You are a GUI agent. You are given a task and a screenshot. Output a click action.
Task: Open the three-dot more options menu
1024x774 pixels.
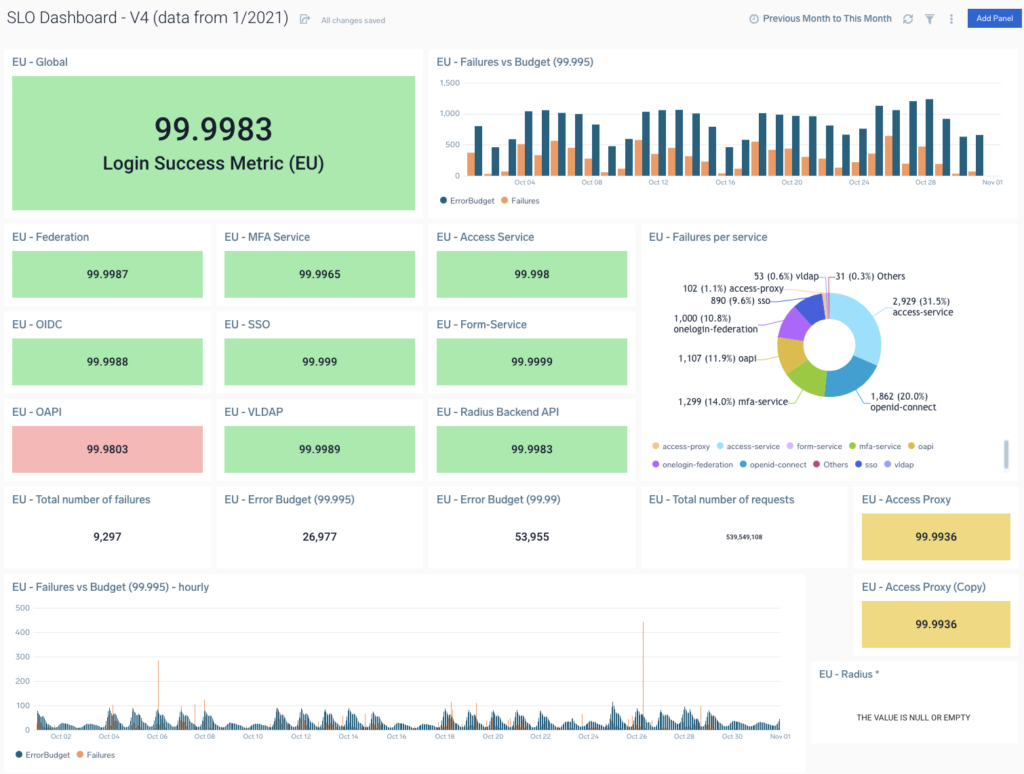point(951,19)
